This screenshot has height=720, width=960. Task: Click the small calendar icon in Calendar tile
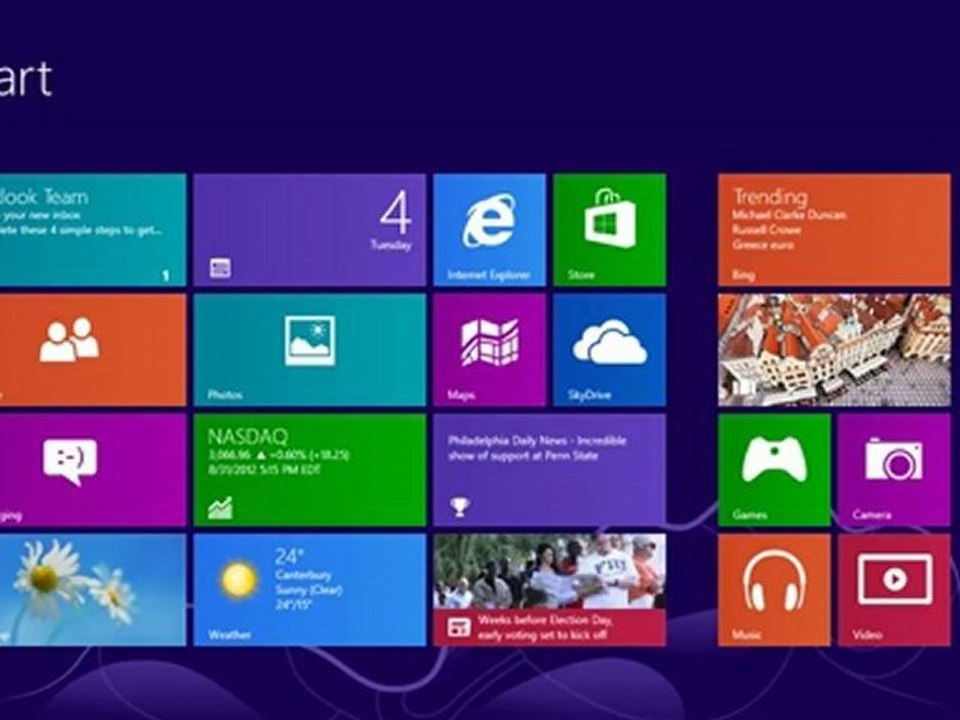(220, 268)
